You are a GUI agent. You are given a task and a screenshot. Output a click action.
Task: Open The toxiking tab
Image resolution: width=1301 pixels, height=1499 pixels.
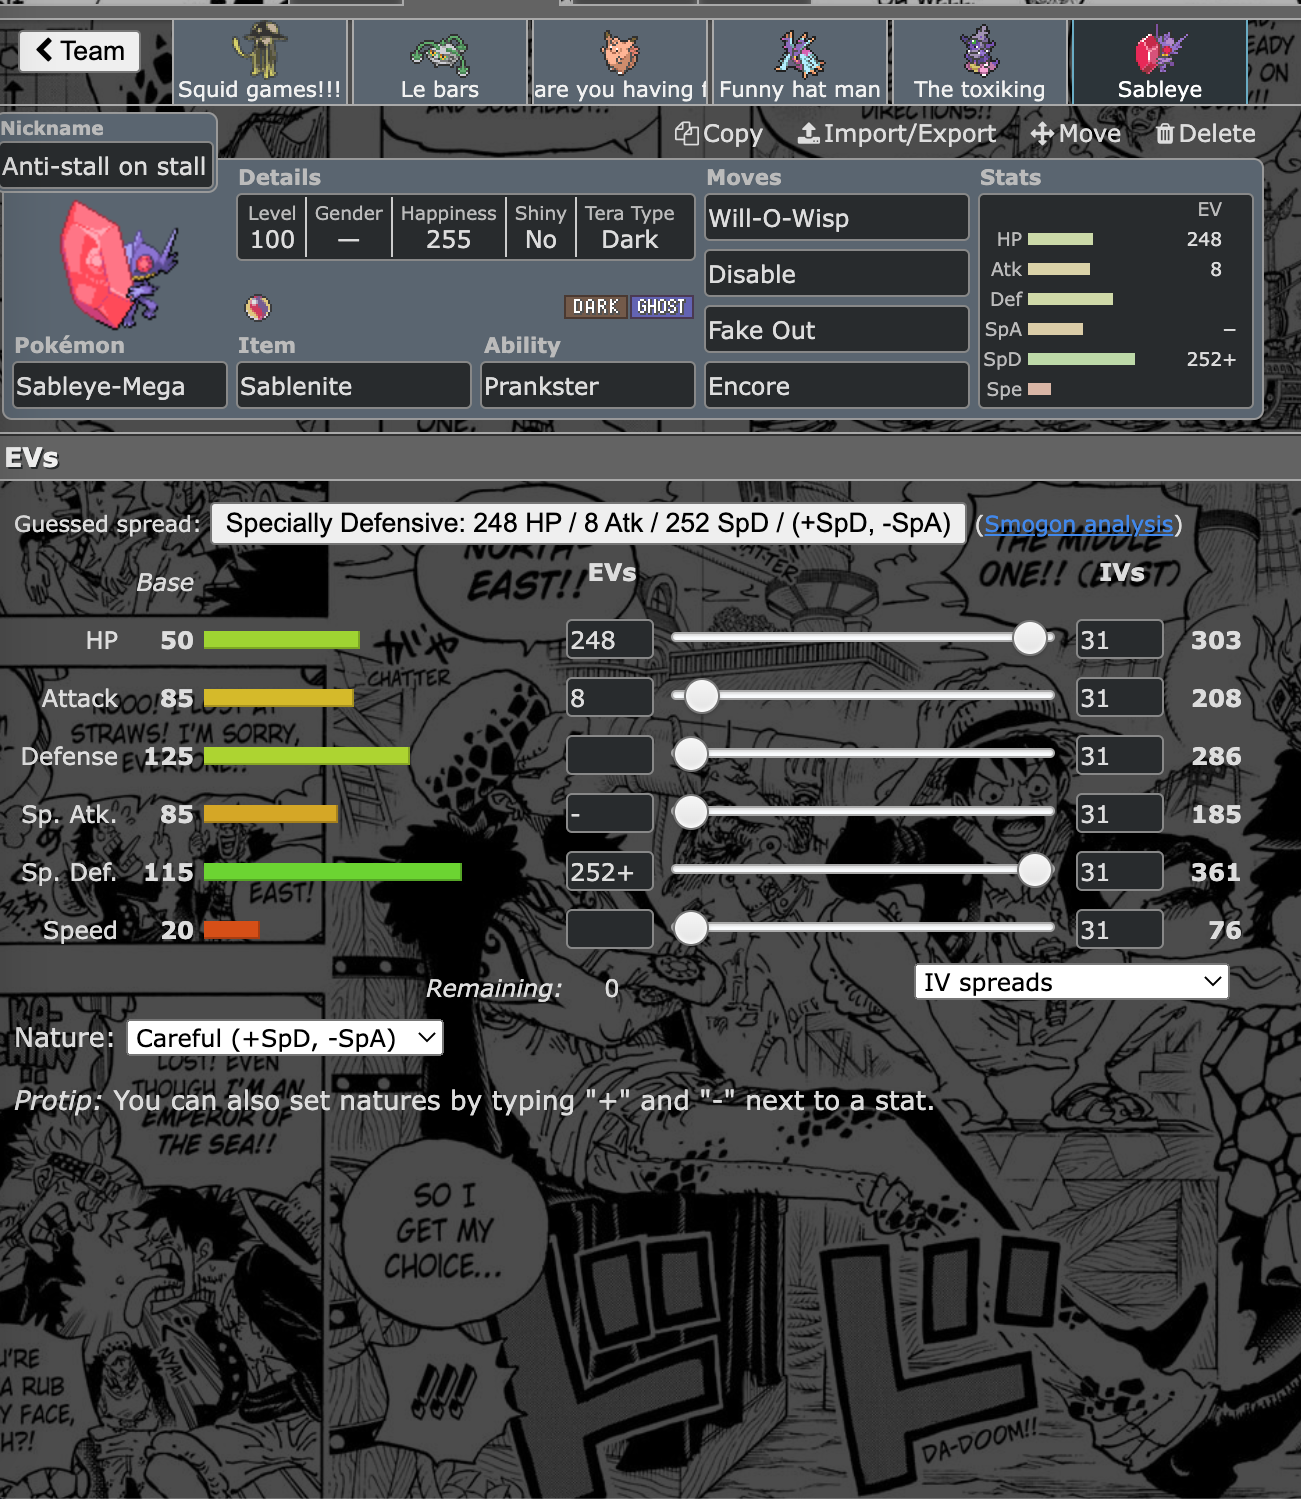click(980, 62)
